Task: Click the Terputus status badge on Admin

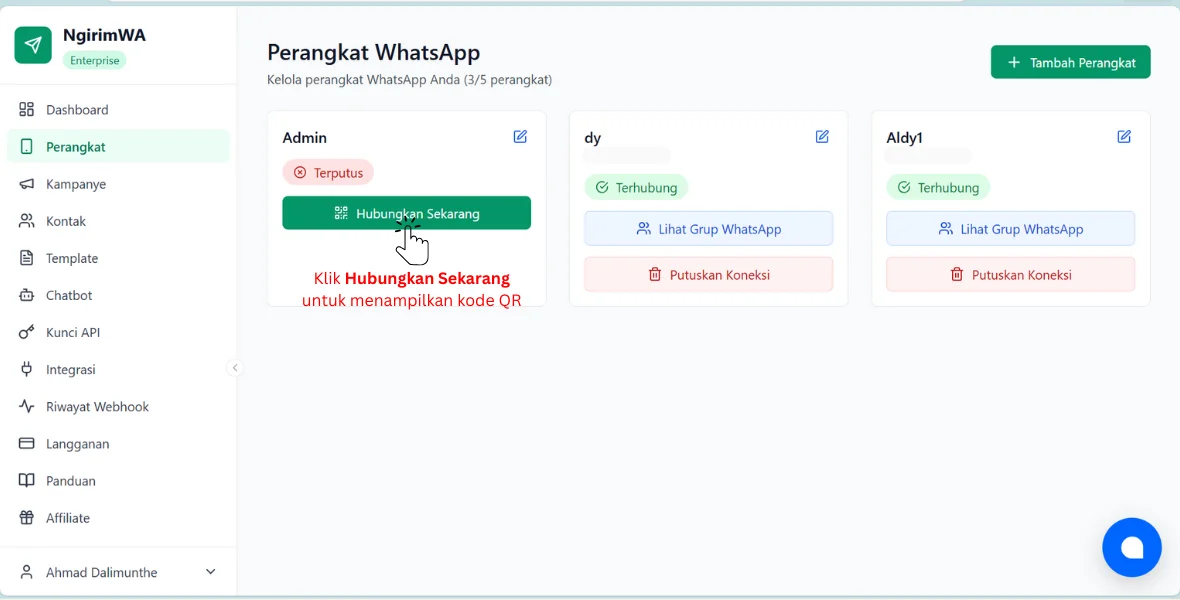Action: (328, 172)
